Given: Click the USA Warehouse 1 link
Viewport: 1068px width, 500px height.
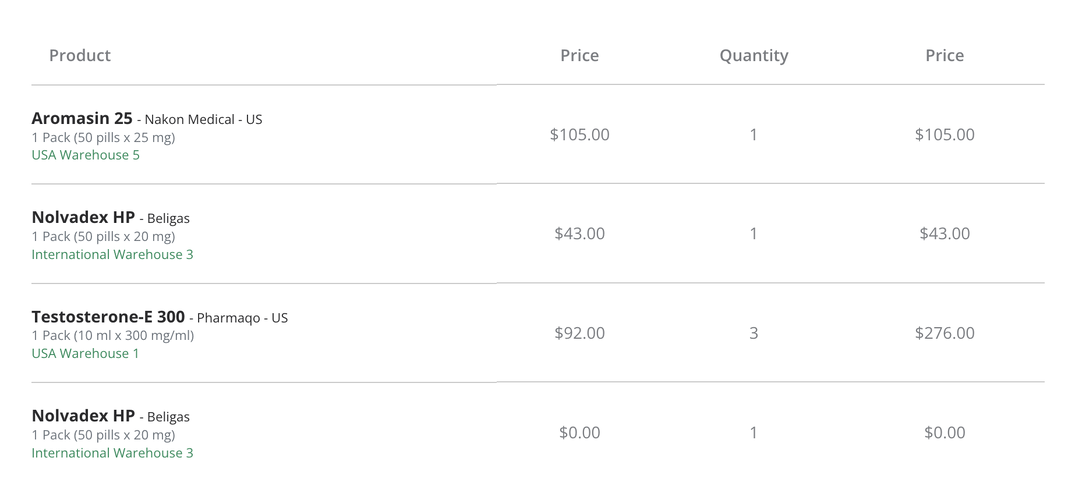Looking at the screenshot, I should coord(85,353).
